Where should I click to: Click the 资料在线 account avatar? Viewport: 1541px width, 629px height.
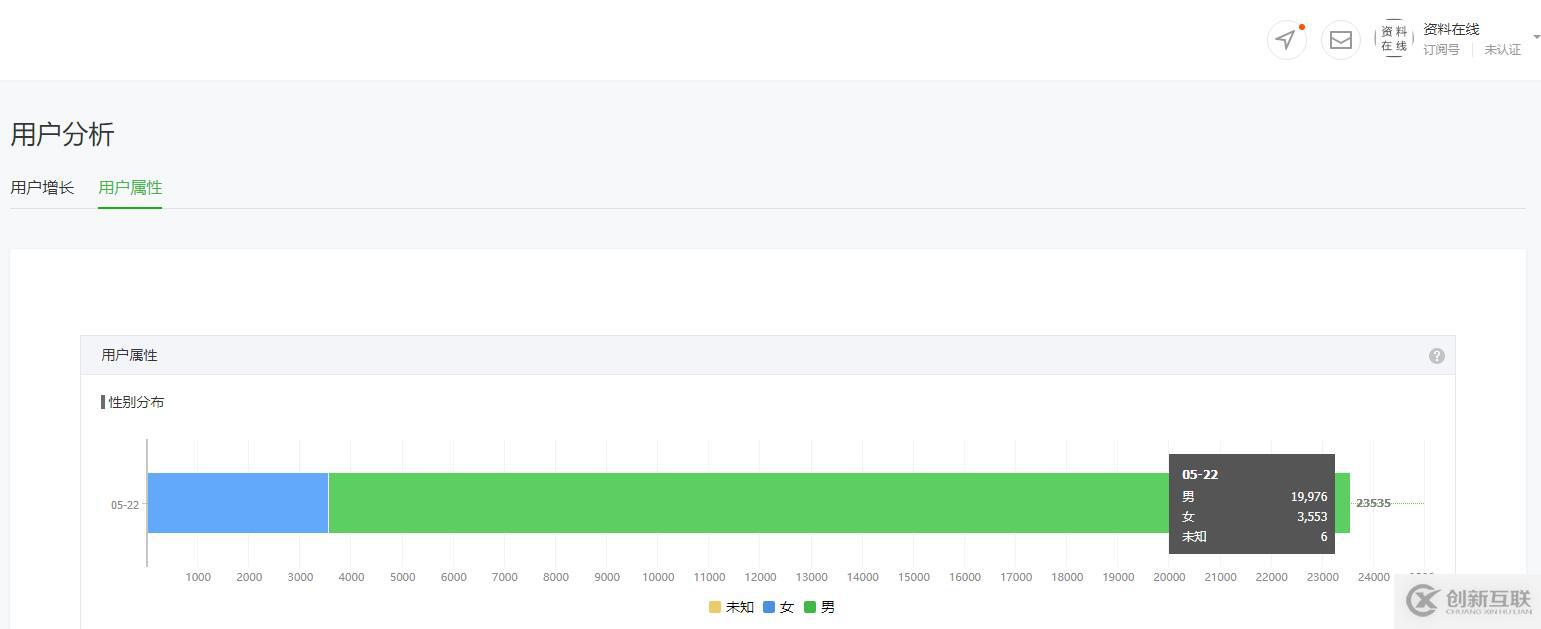tap(1394, 39)
